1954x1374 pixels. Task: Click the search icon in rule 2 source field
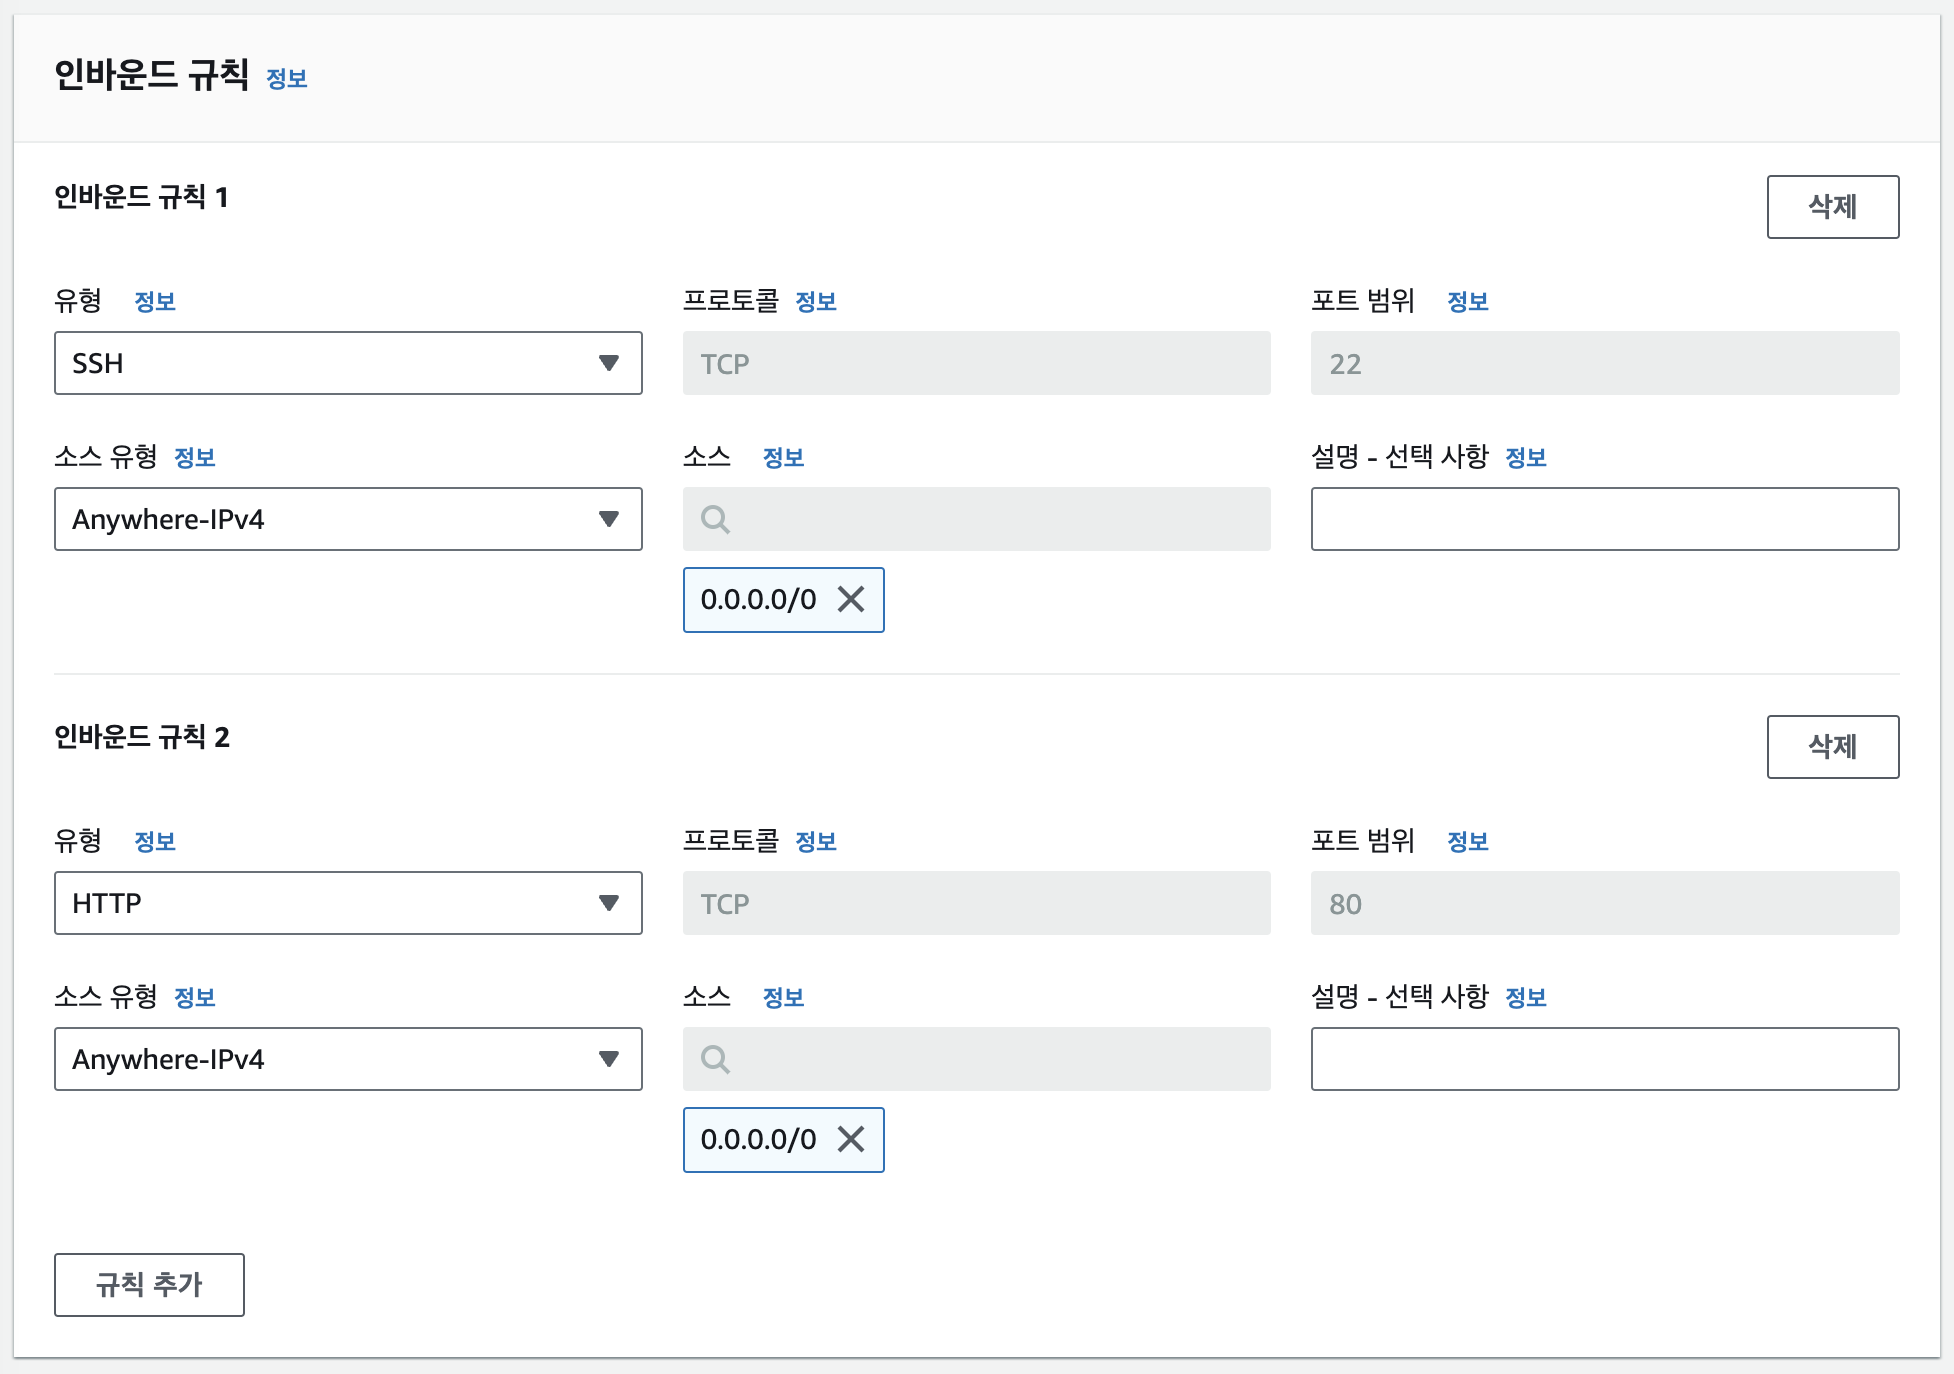(715, 1059)
